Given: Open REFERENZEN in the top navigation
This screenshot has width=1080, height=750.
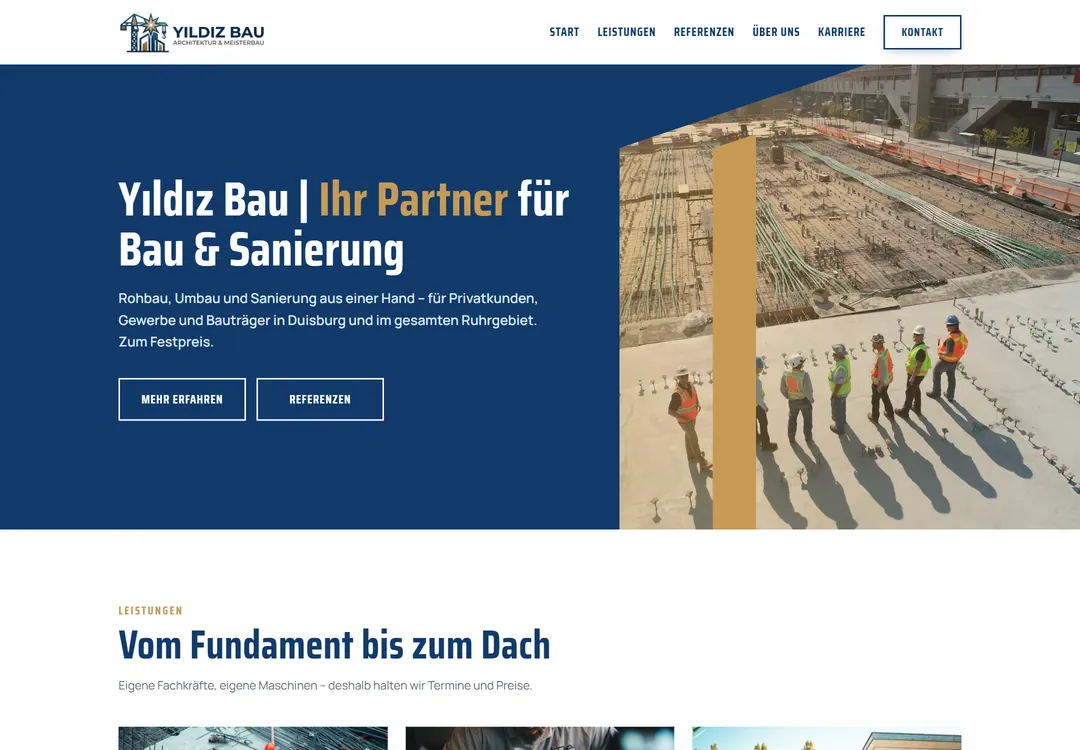Looking at the screenshot, I should (704, 32).
